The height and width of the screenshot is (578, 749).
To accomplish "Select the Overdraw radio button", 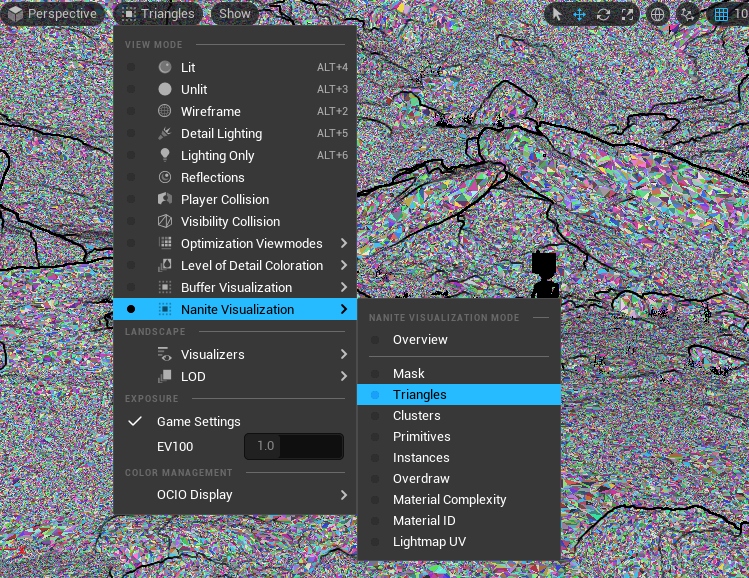I will click(x=375, y=479).
